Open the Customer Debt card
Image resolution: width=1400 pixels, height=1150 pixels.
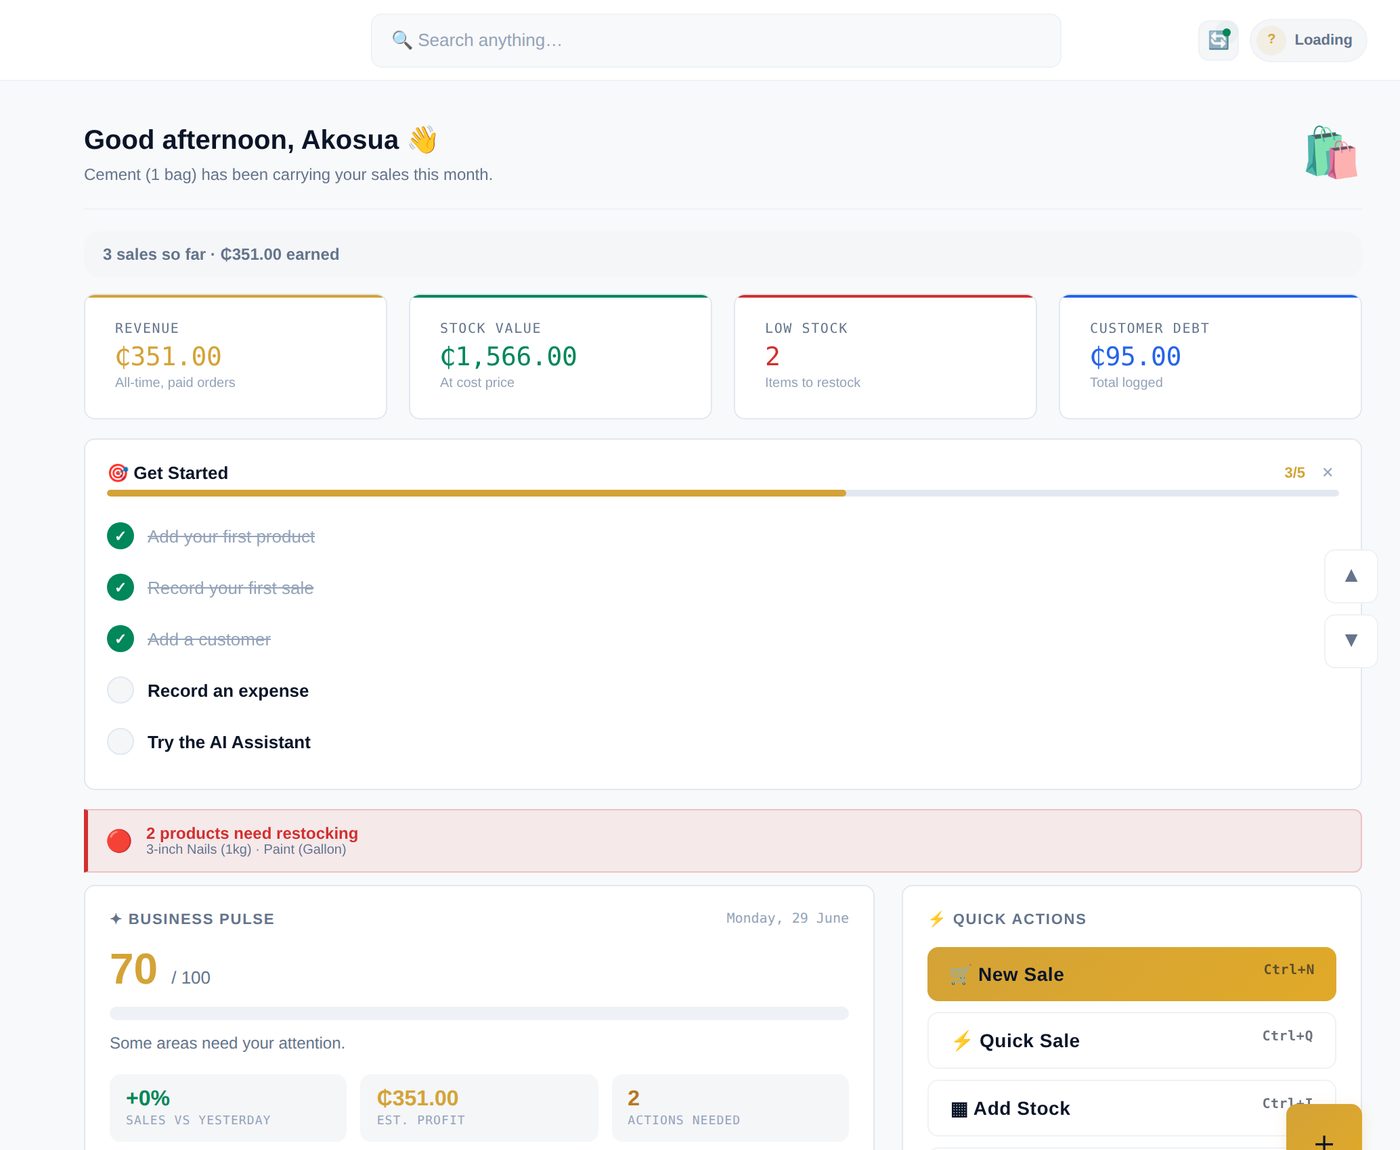coord(1210,357)
